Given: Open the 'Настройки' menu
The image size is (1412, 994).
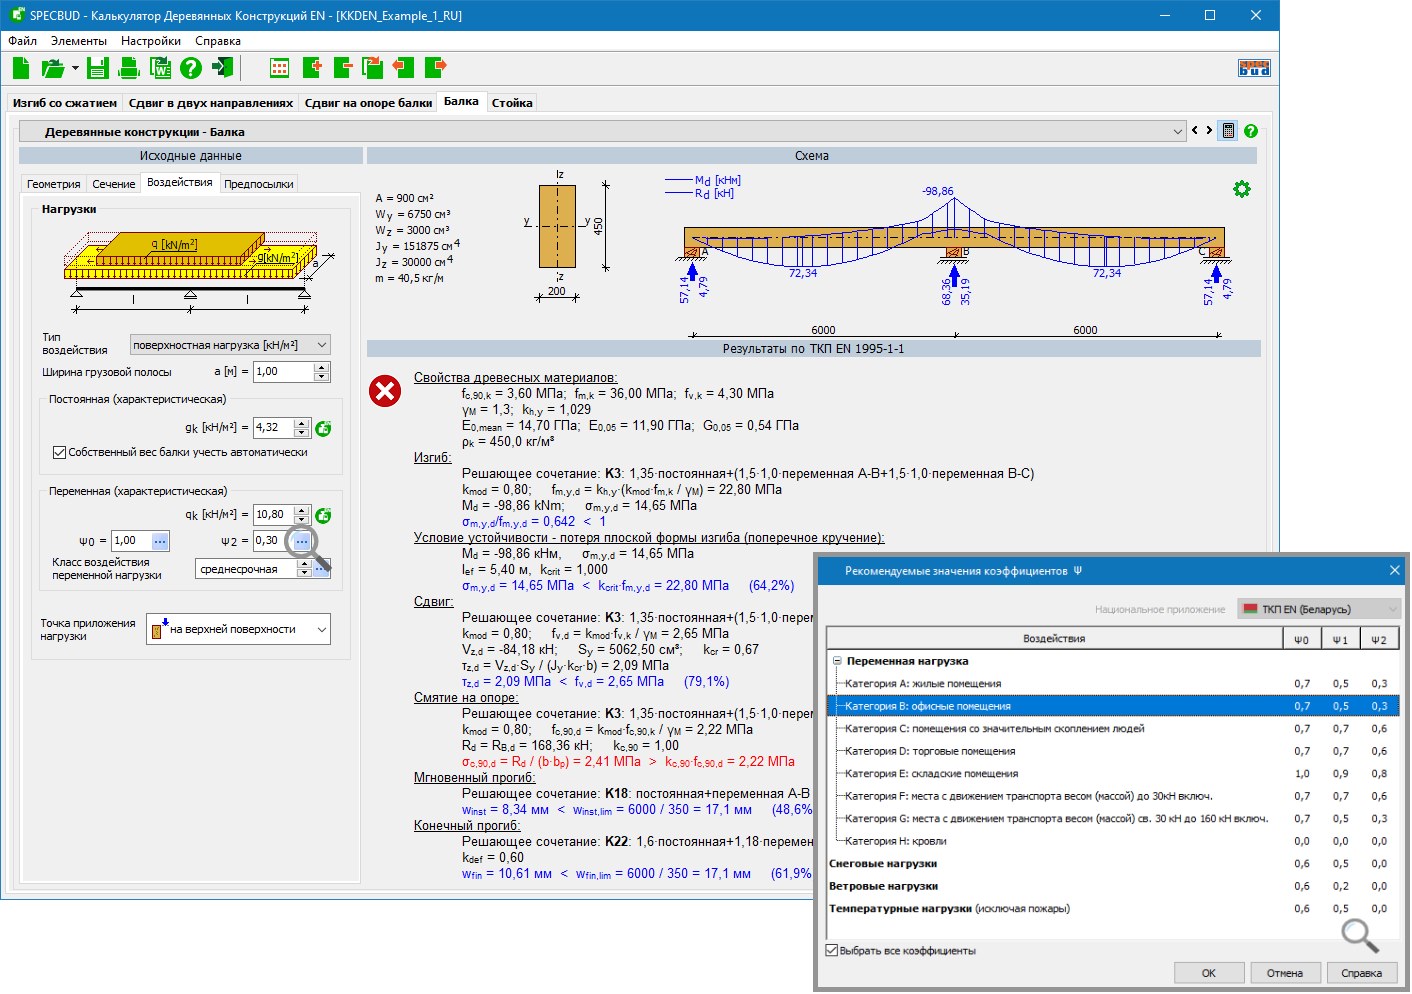Looking at the screenshot, I should [151, 41].
